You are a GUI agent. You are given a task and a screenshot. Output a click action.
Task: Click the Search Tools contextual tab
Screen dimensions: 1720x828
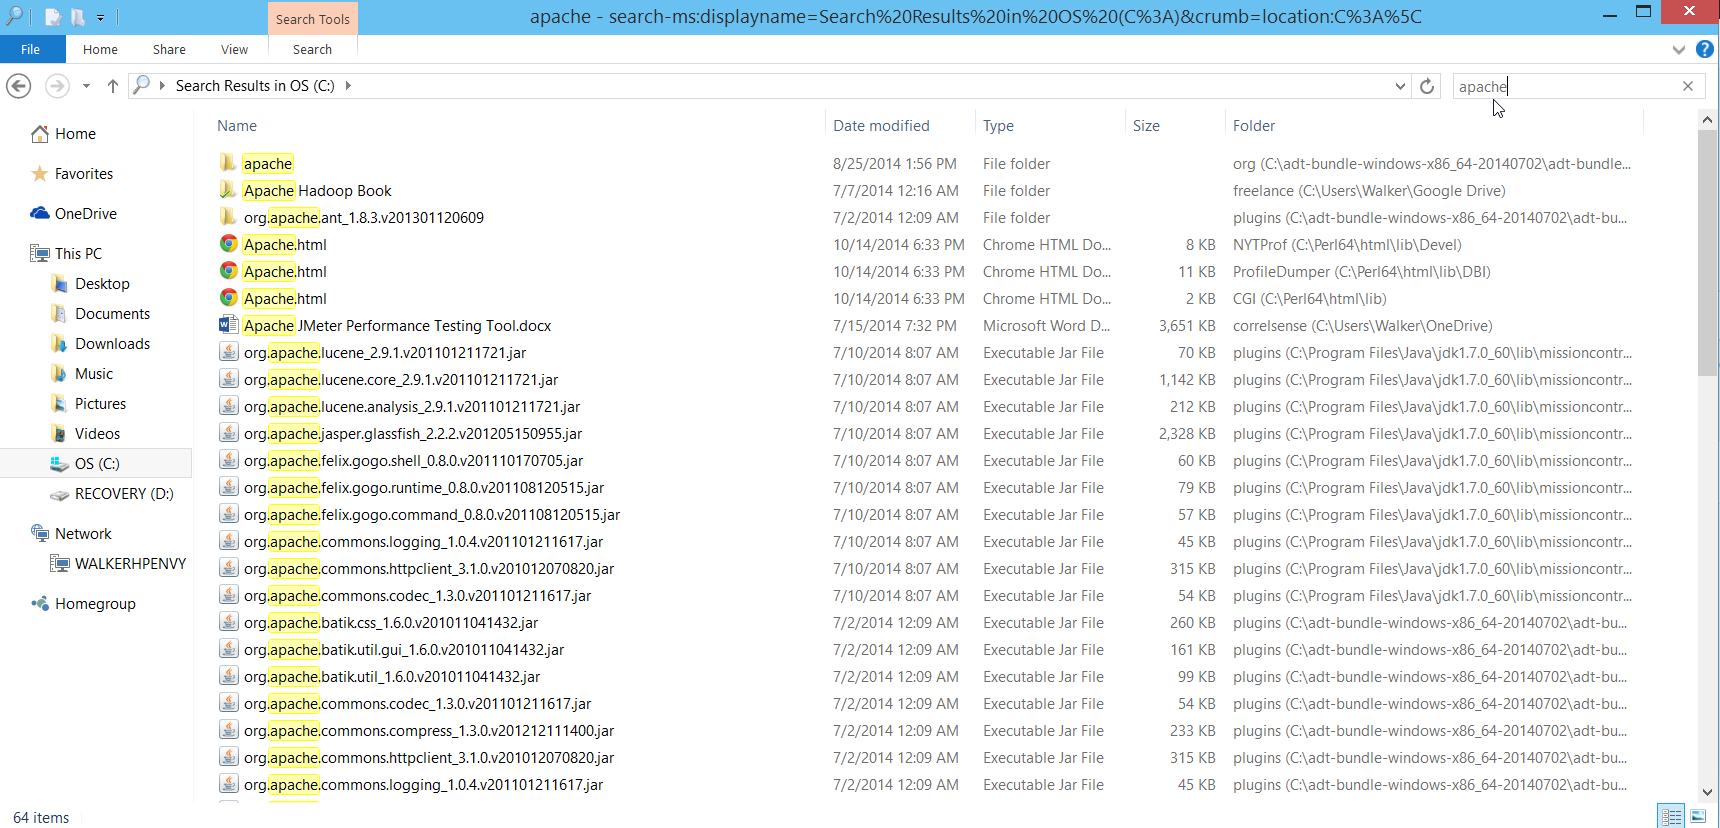pos(313,19)
